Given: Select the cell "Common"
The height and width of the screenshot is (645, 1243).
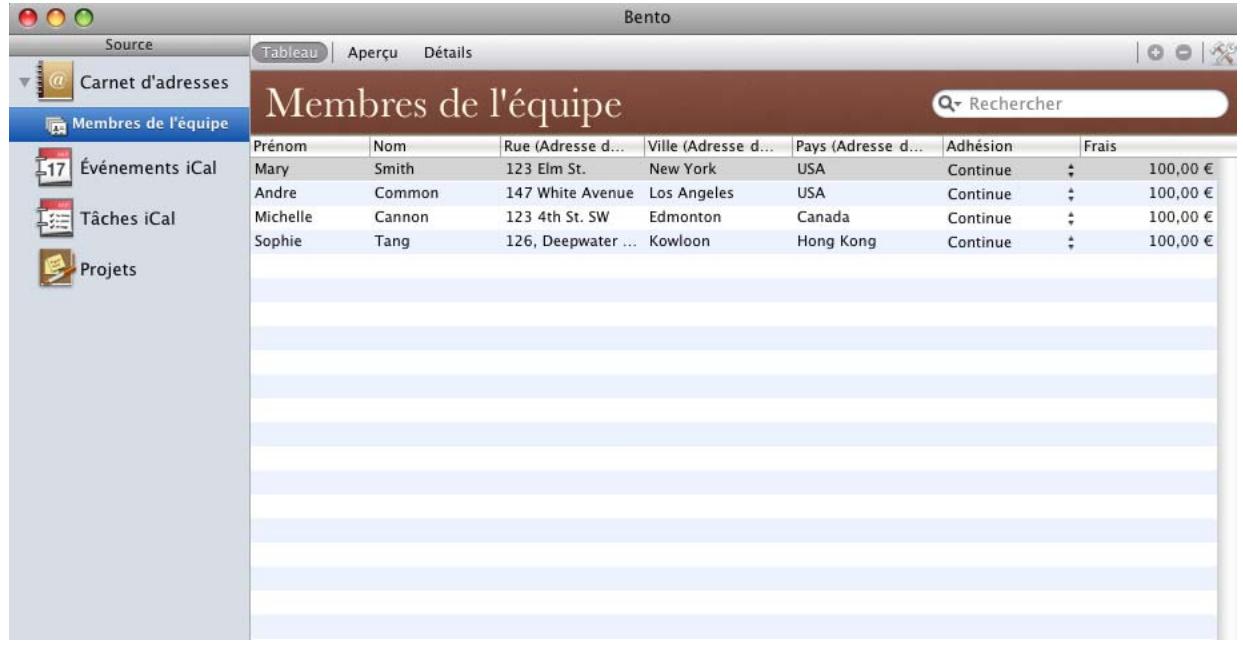Looking at the screenshot, I should (434, 194).
